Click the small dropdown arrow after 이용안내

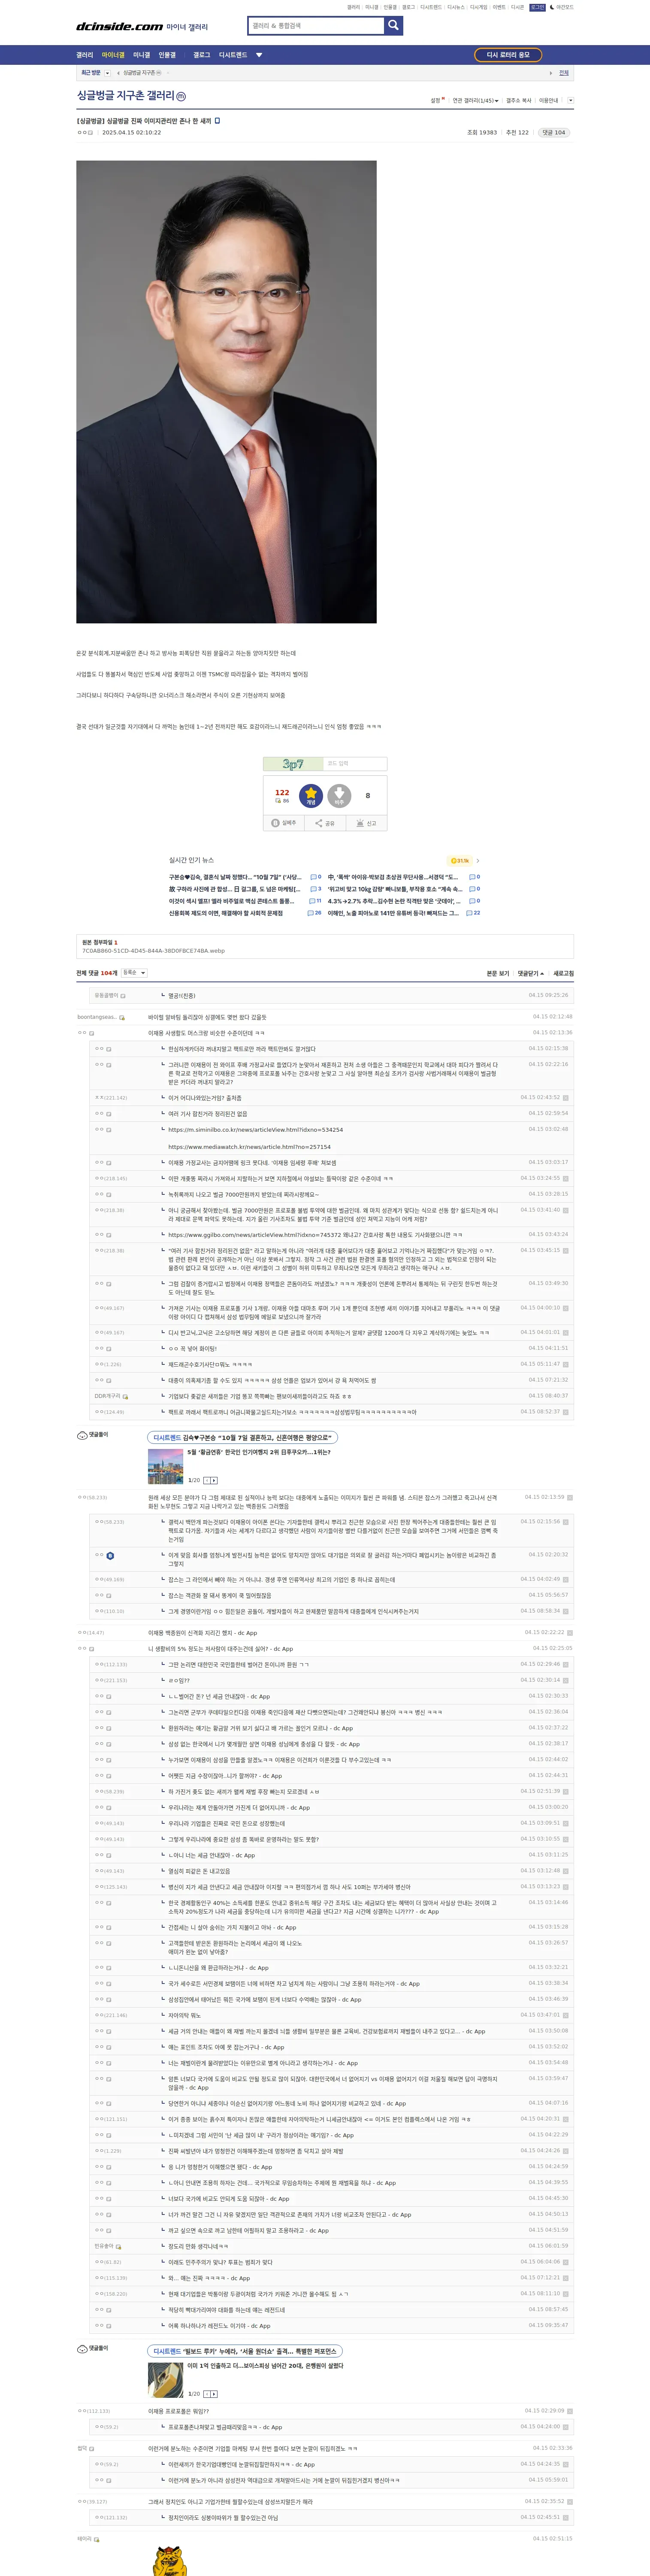tap(570, 100)
